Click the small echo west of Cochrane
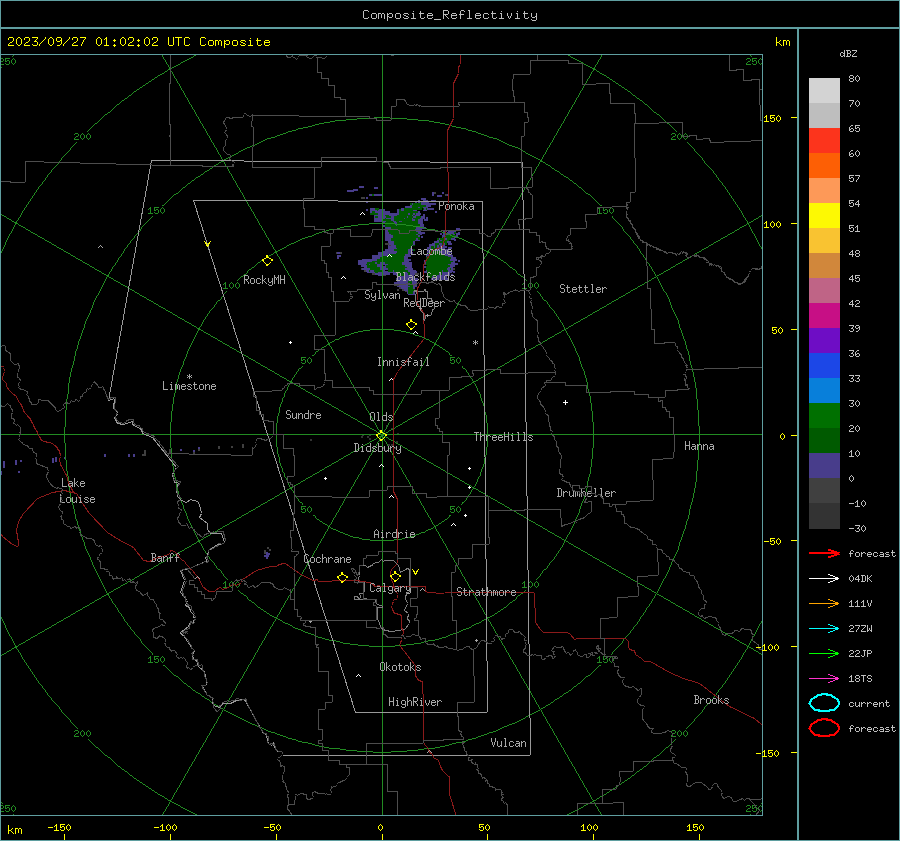The image size is (900, 841). coord(267,553)
